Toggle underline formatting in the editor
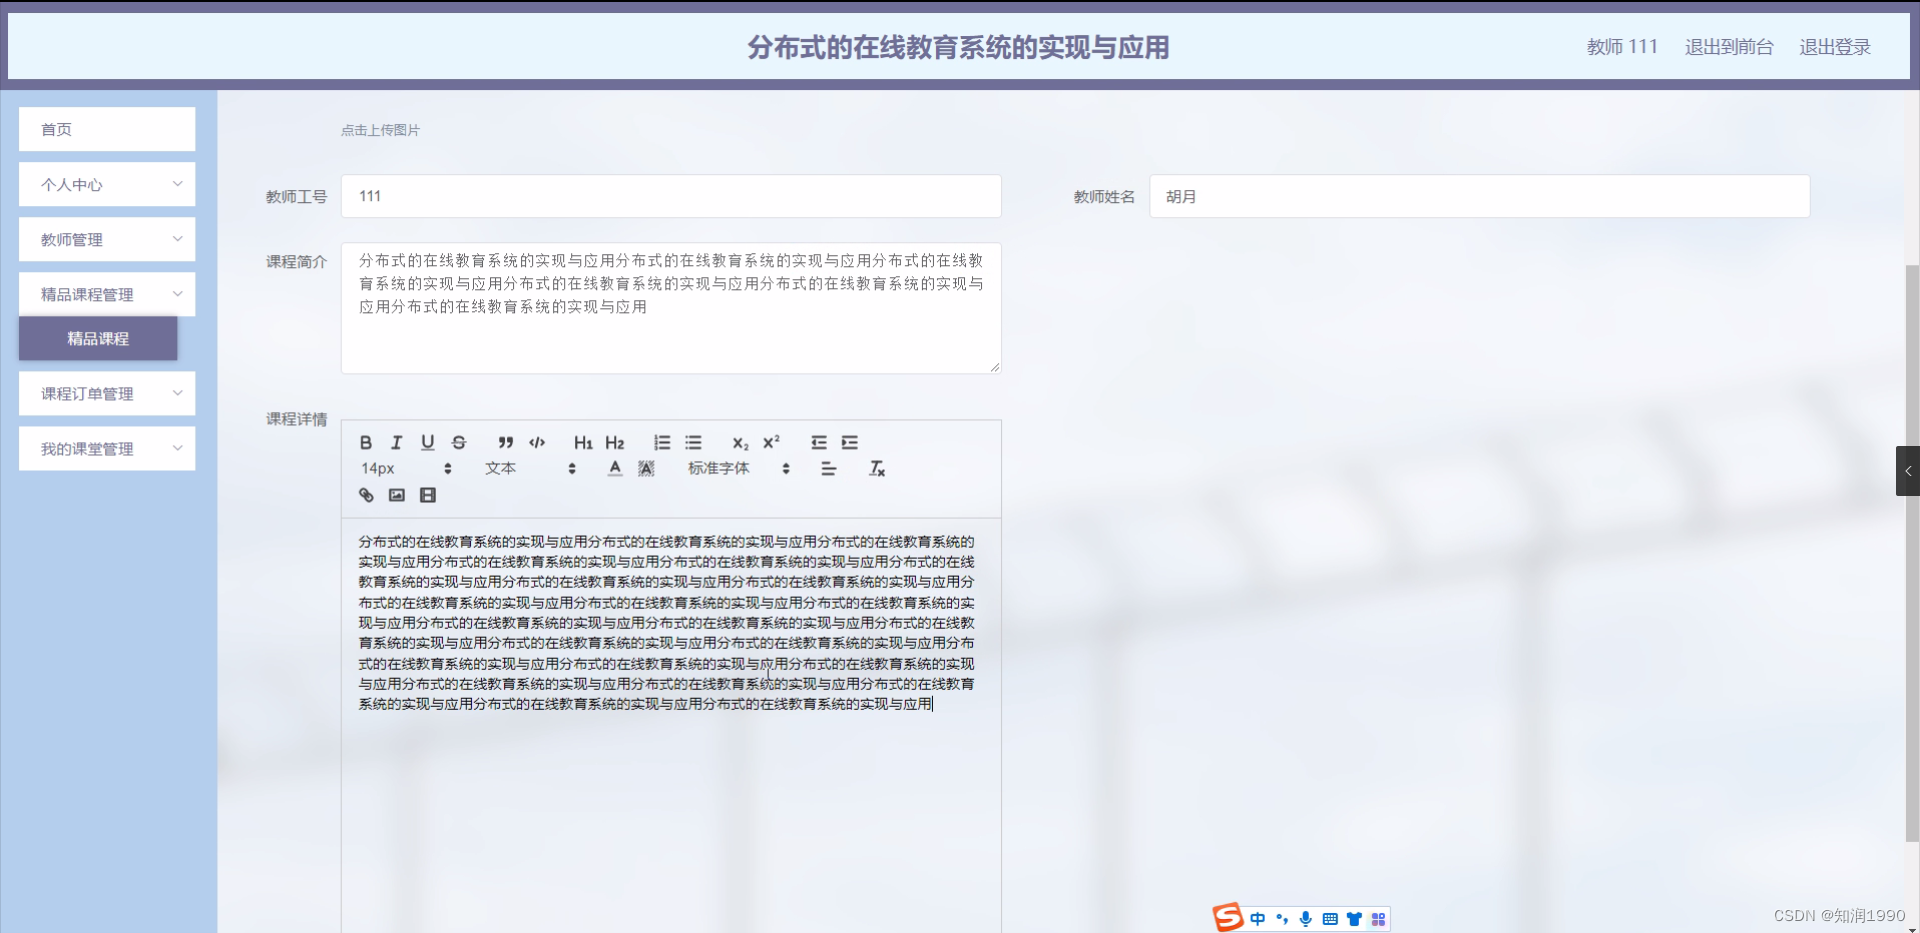This screenshot has height=933, width=1920. (x=427, y=443)
